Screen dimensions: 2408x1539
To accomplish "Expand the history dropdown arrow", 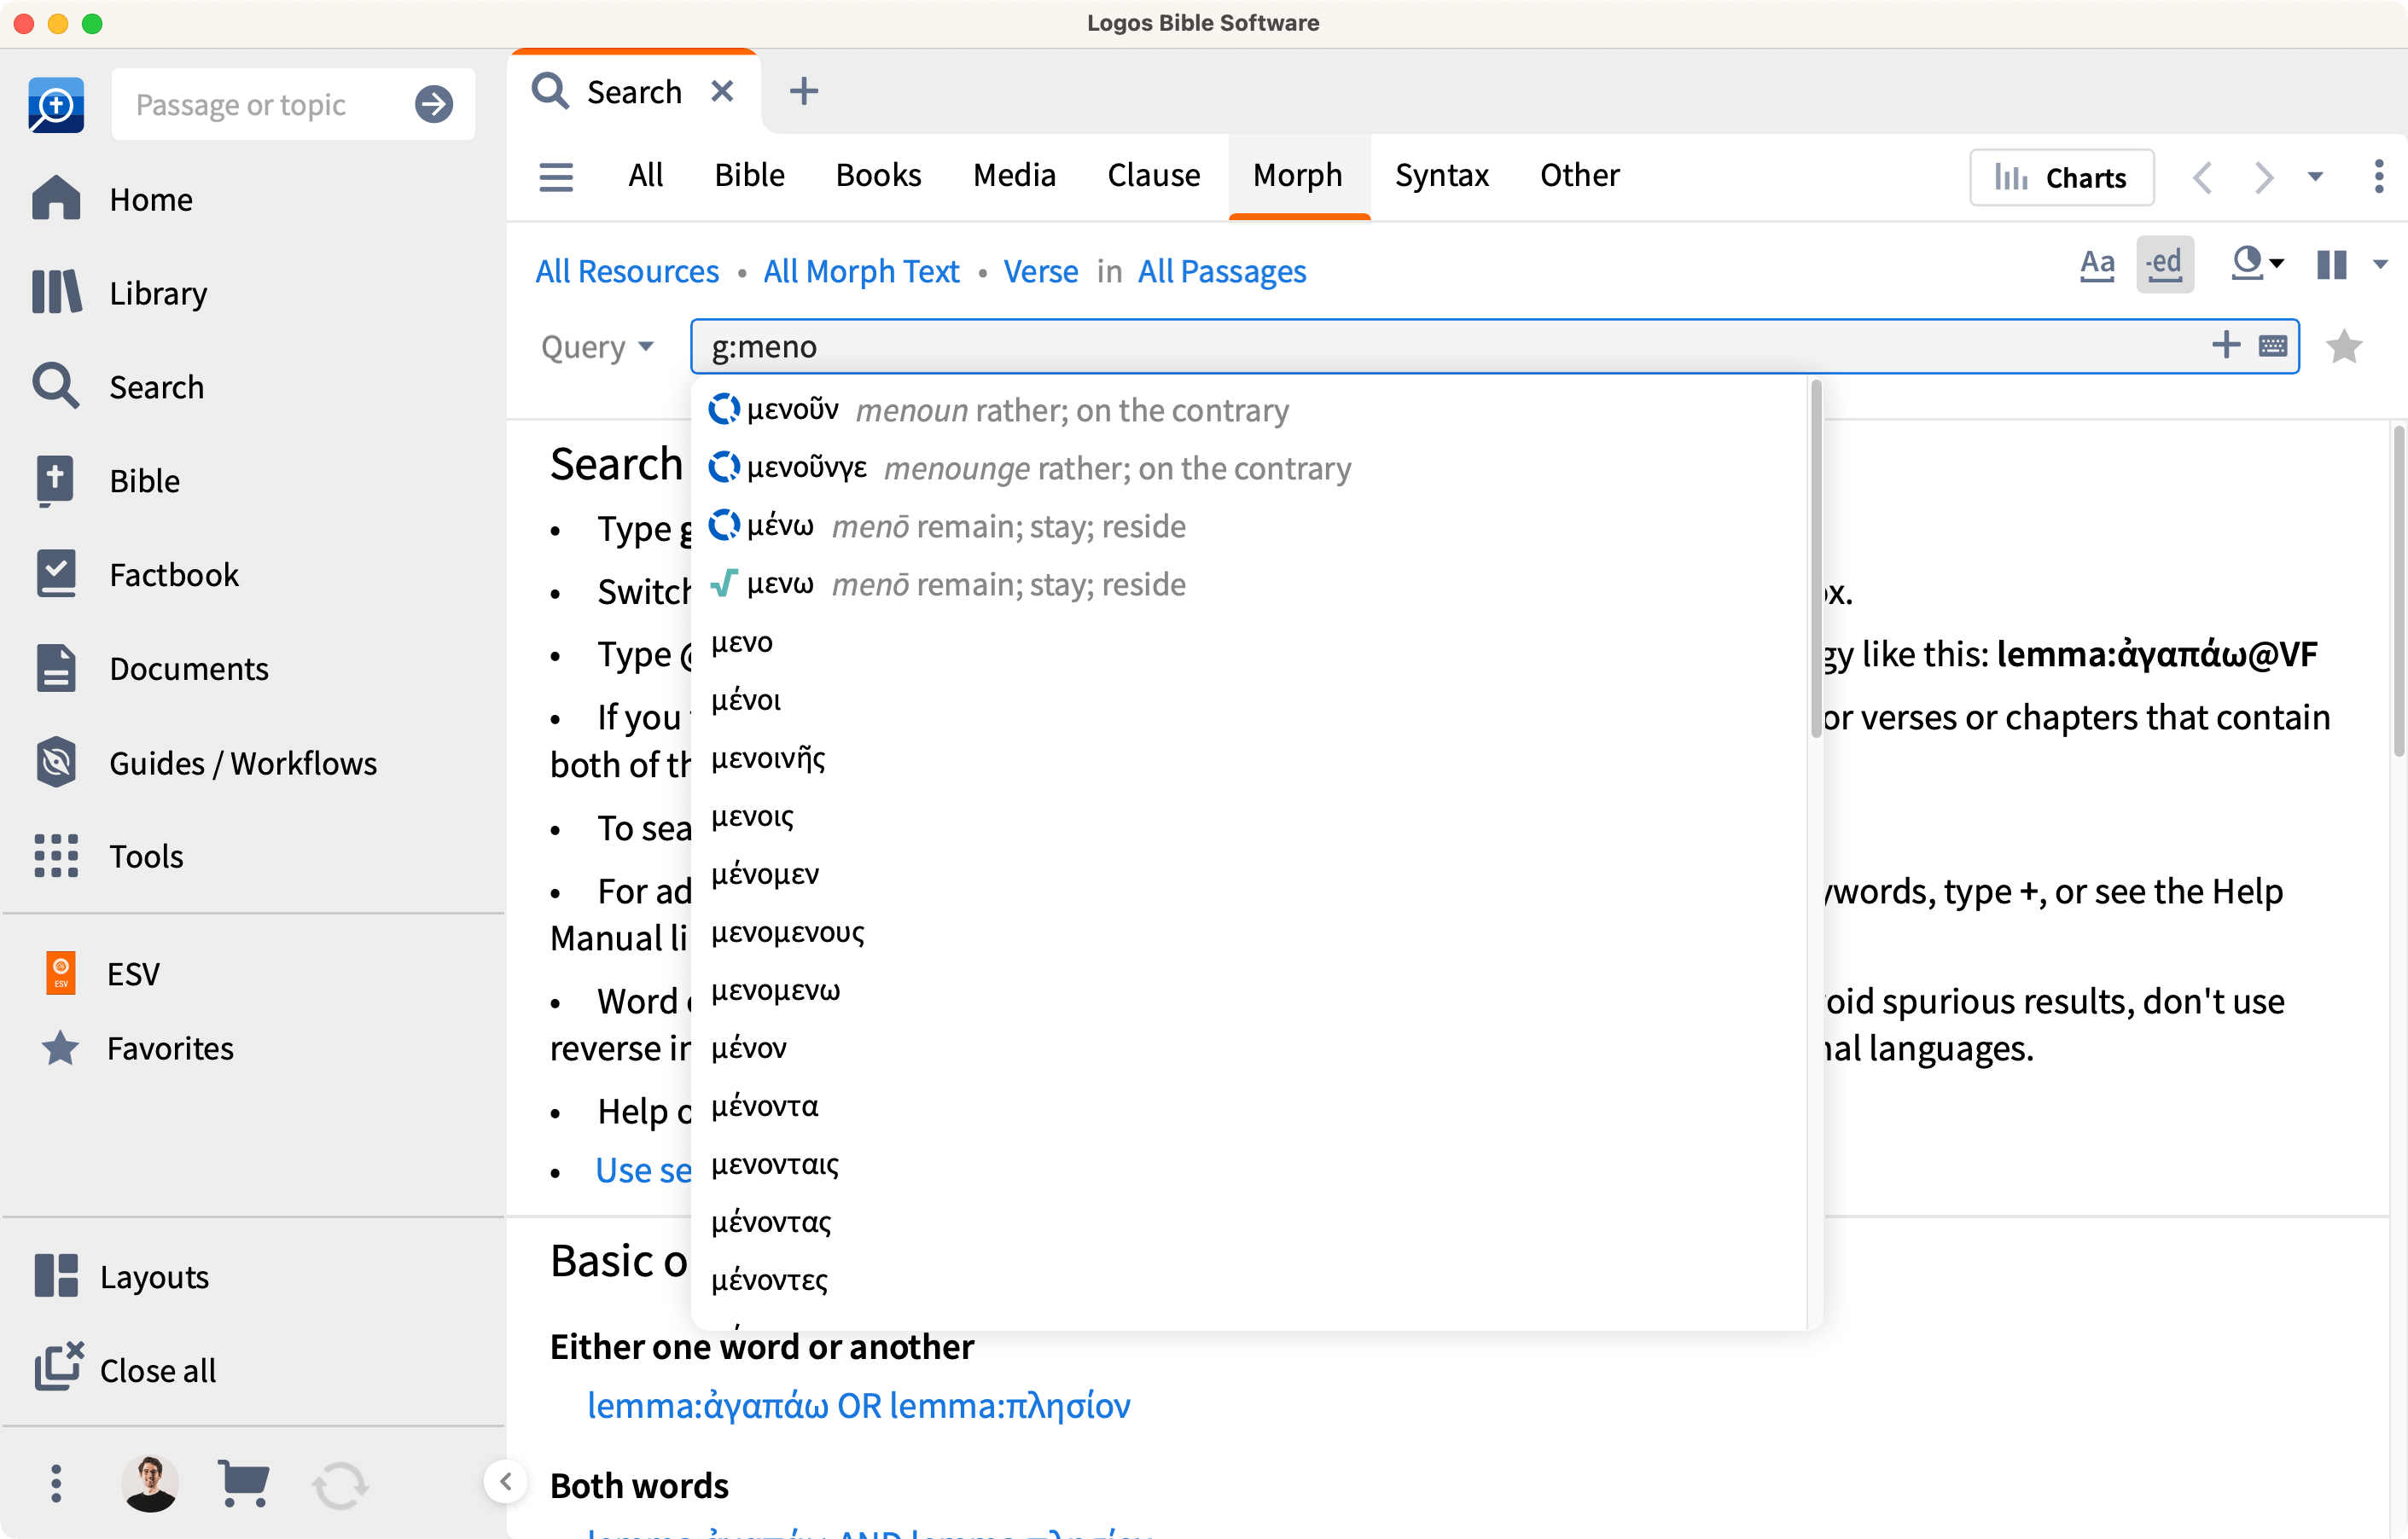I will click(2315, 177).
